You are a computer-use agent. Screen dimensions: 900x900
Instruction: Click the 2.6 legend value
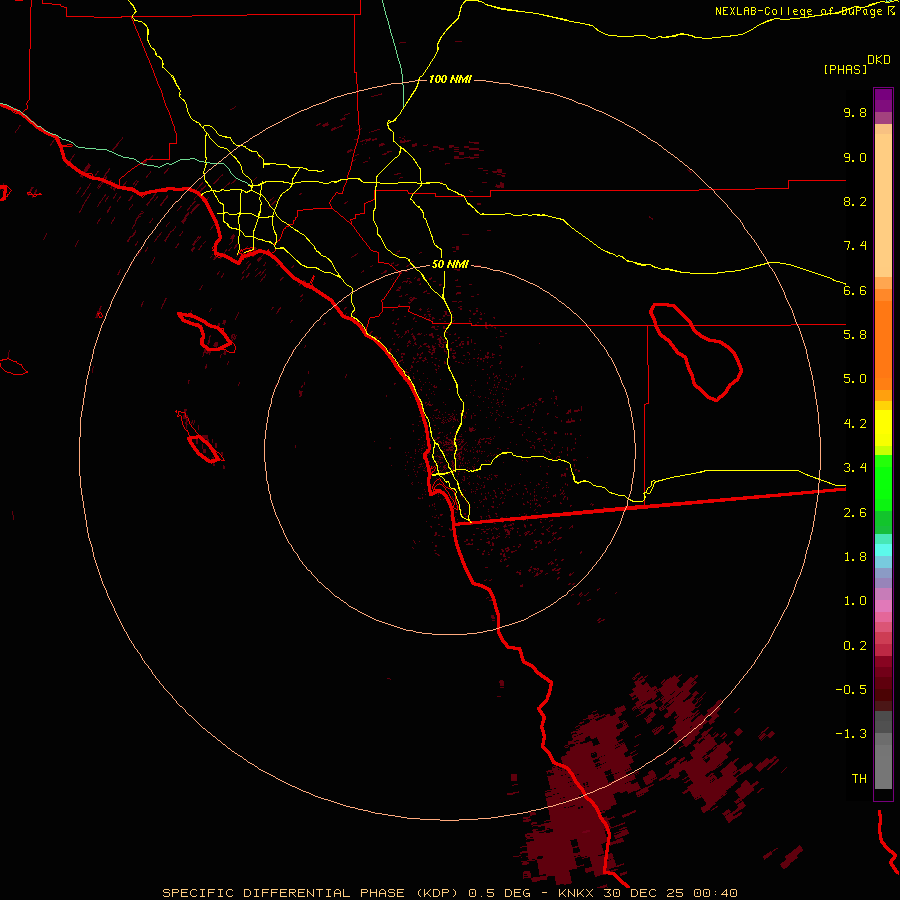[855, 513]
